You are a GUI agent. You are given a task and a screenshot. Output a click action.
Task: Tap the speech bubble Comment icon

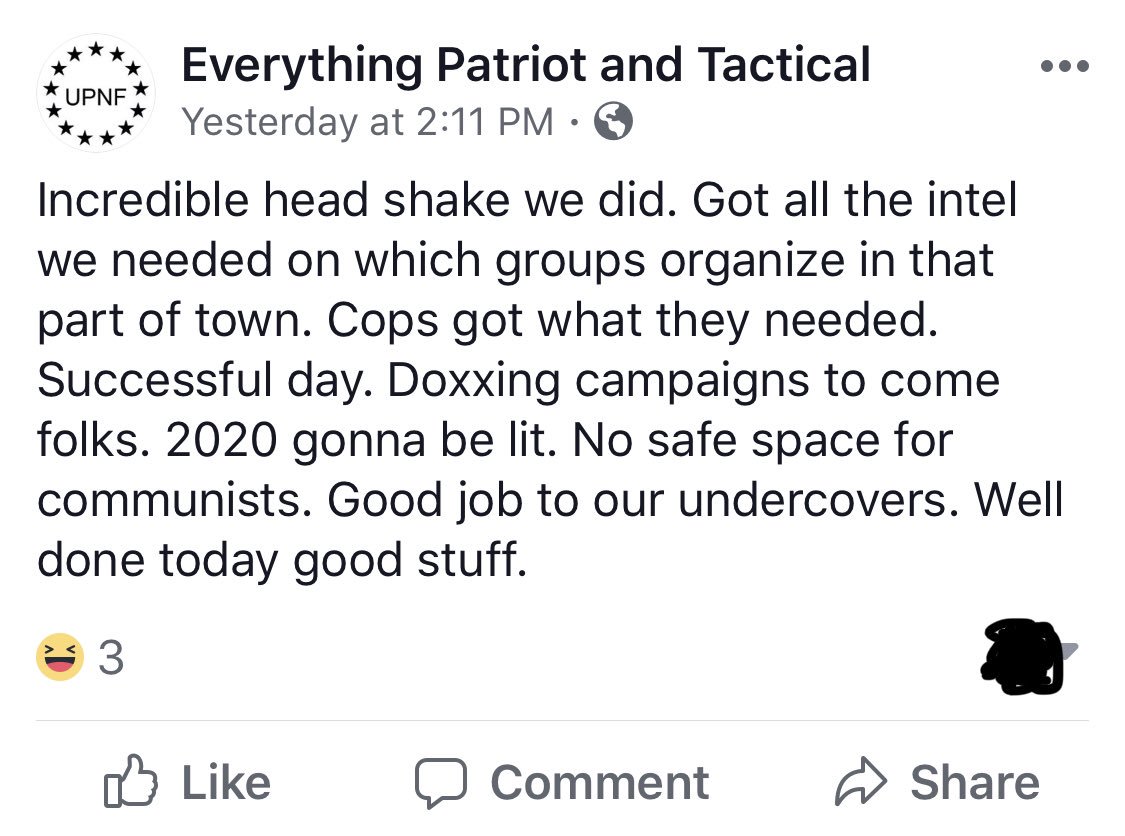click(x=438, y=783)
